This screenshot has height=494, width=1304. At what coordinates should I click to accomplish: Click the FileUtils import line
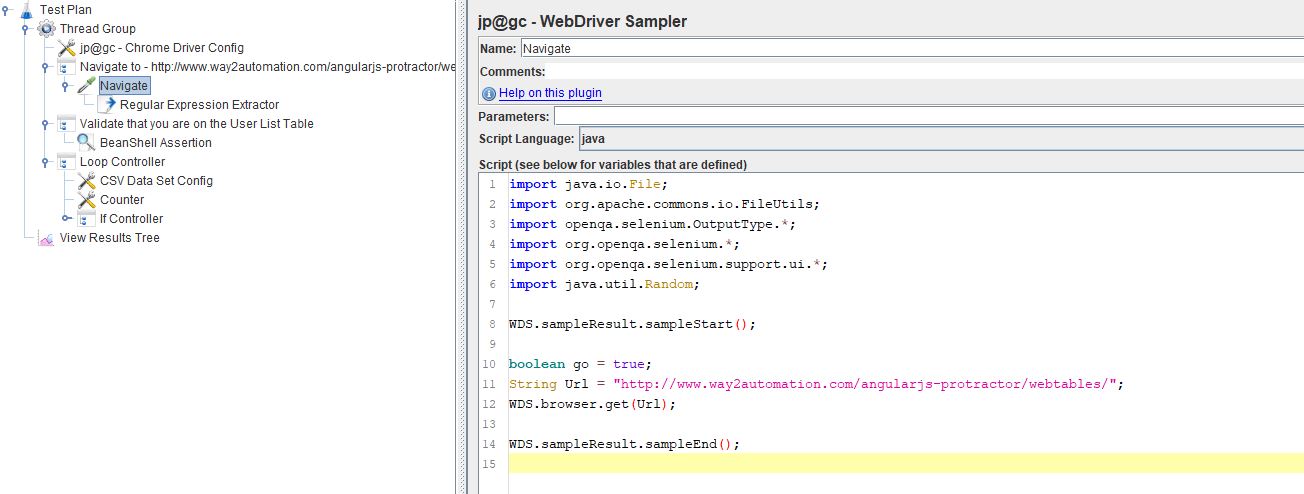pos(664,204)
